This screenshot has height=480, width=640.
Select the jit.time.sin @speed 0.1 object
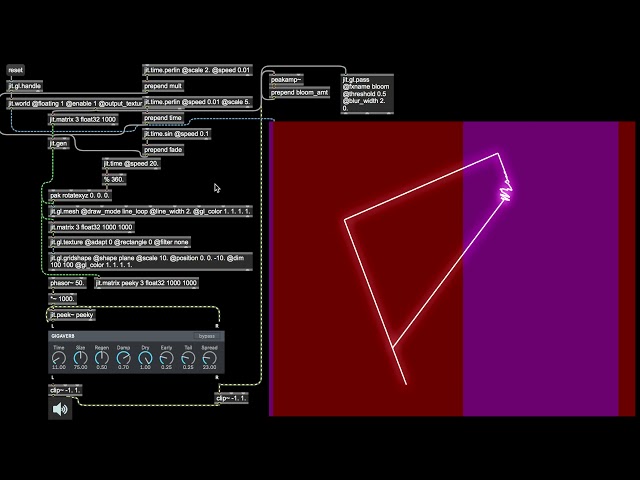pyautogui.click(x=176, y=134)
